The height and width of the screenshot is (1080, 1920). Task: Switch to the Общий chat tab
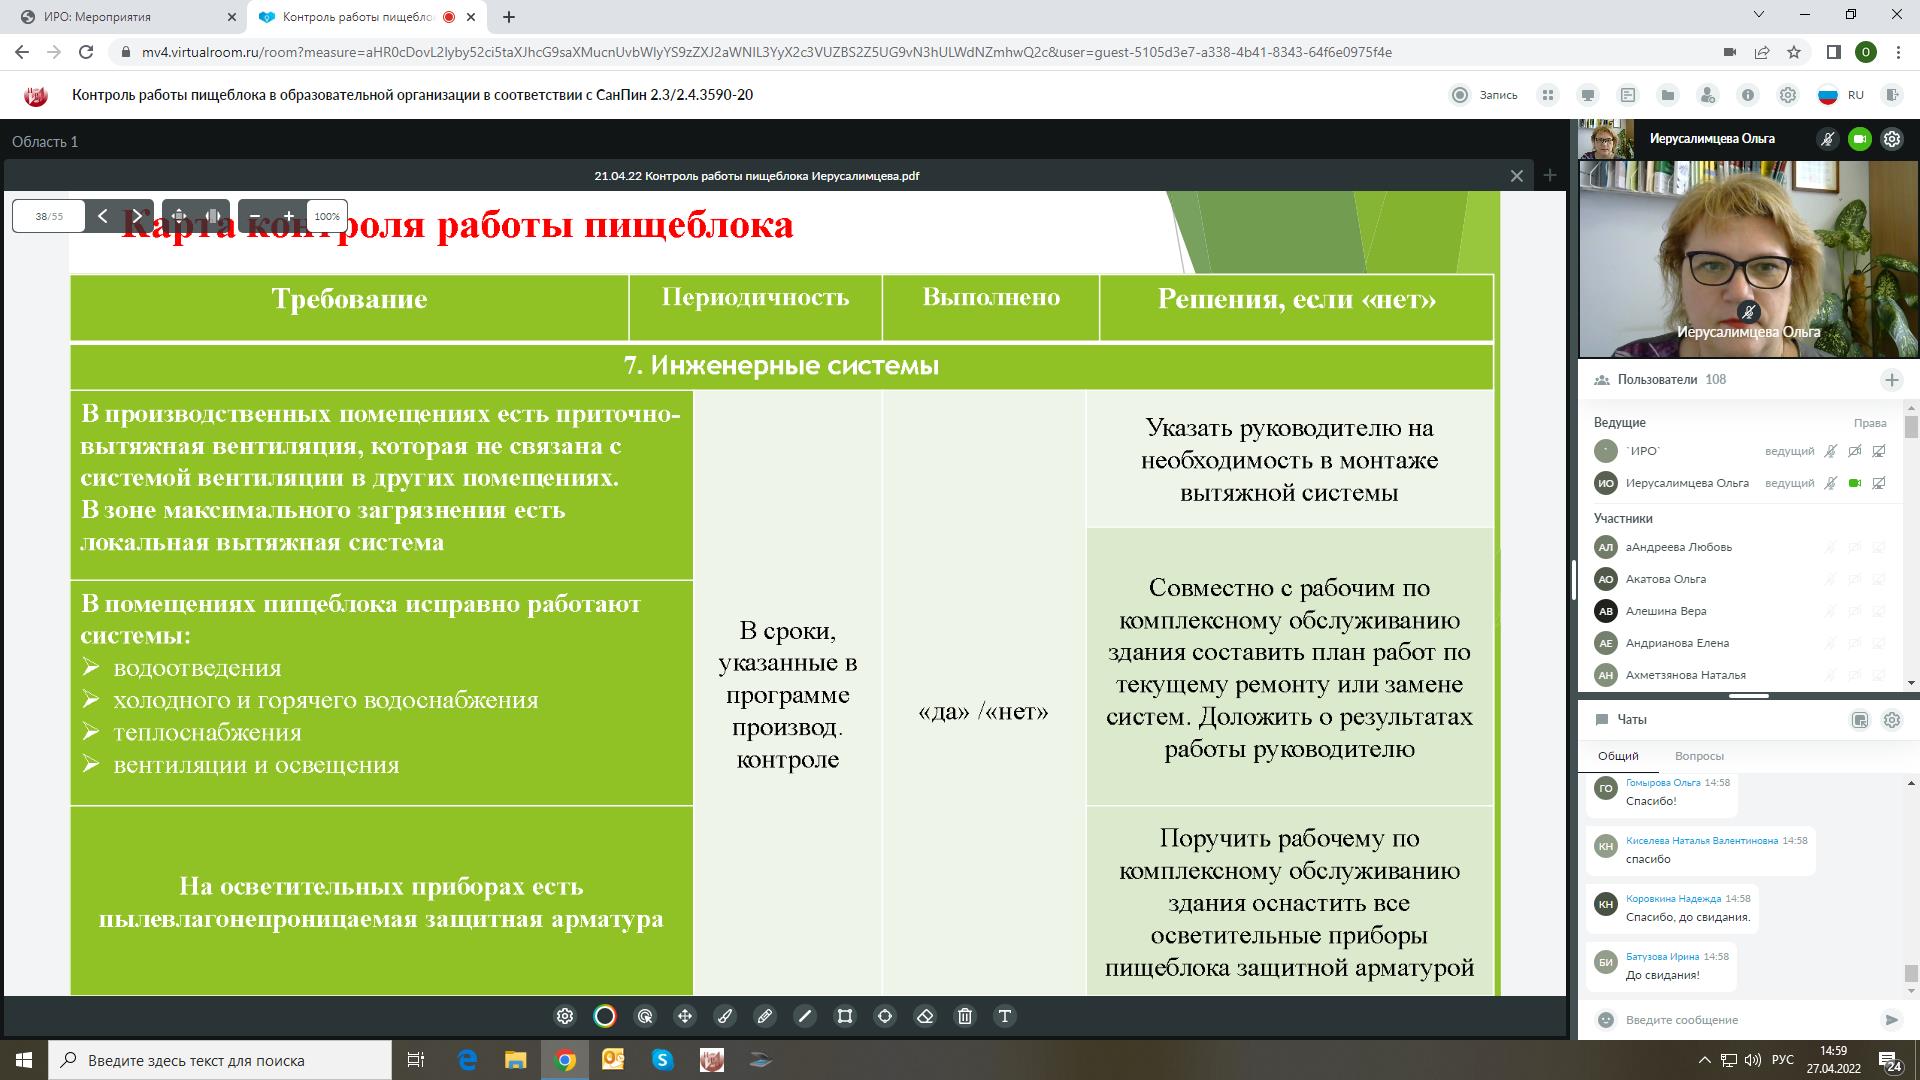1618,756
